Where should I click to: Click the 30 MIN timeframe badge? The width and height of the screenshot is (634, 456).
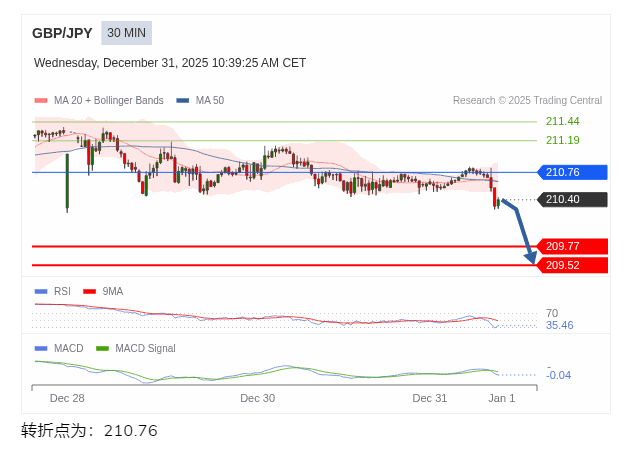click(126, 33)
